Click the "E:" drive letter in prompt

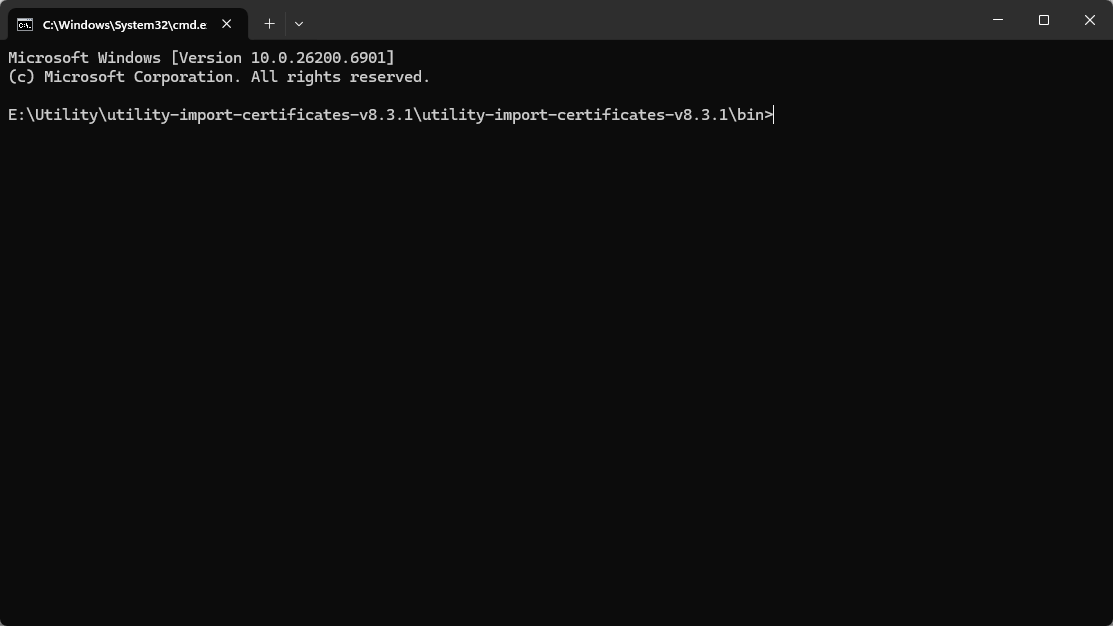point(17,115)
